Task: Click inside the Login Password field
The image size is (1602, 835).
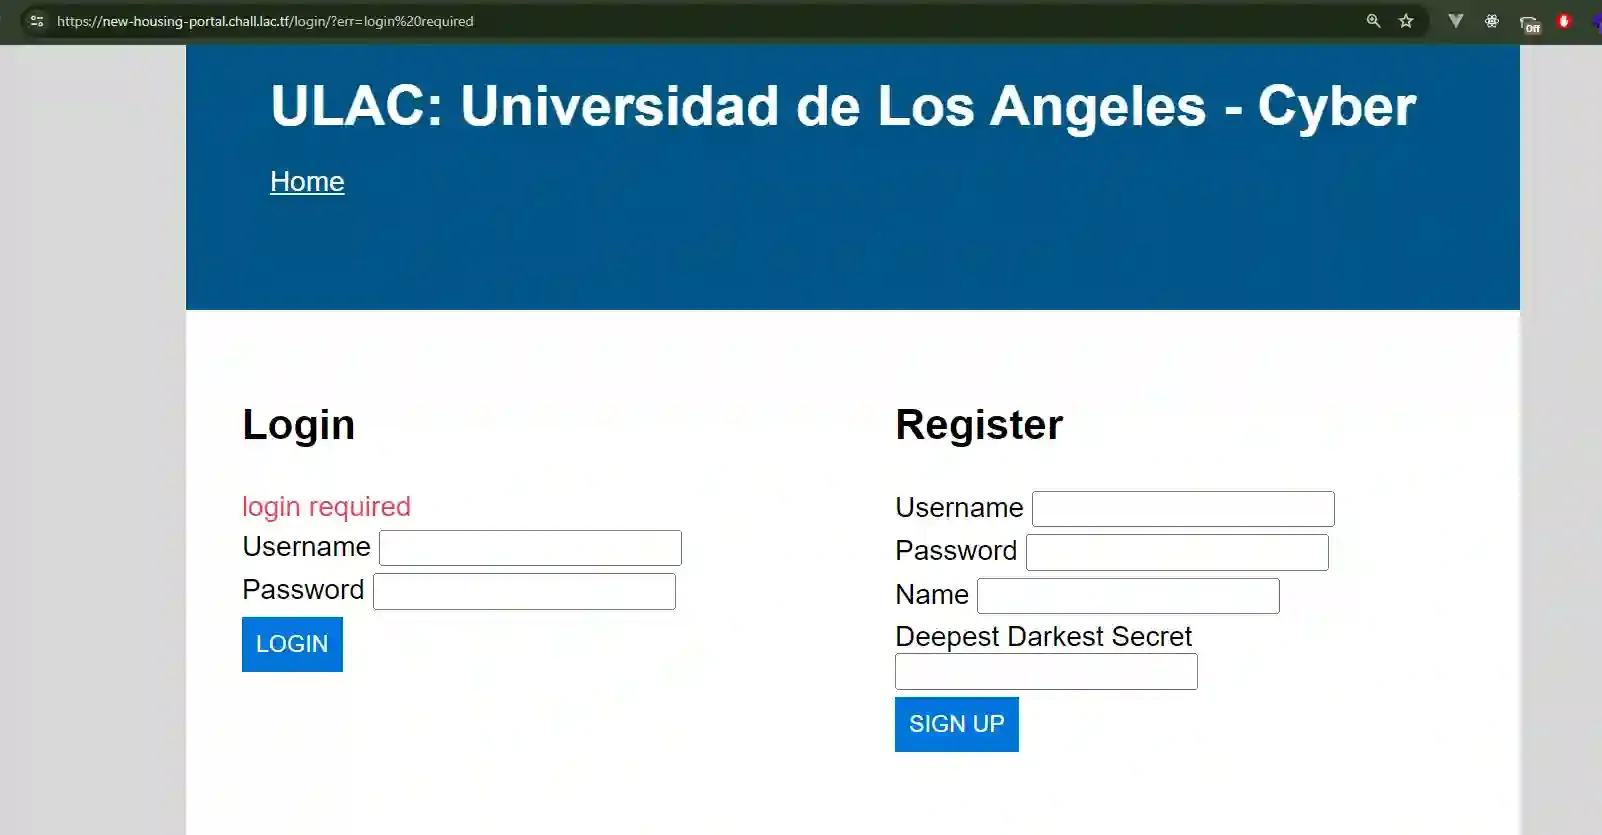Action: coord(524,591)
